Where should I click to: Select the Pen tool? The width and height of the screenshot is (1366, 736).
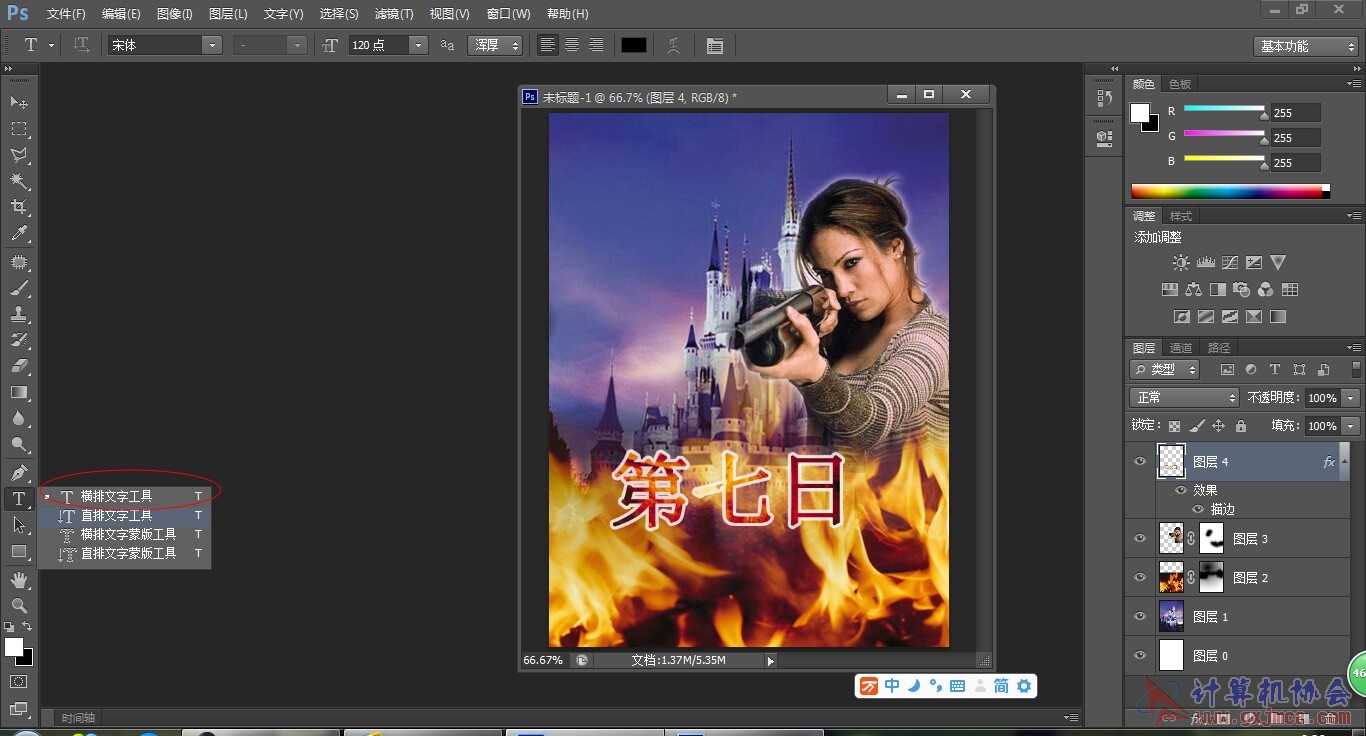point(19,472)
